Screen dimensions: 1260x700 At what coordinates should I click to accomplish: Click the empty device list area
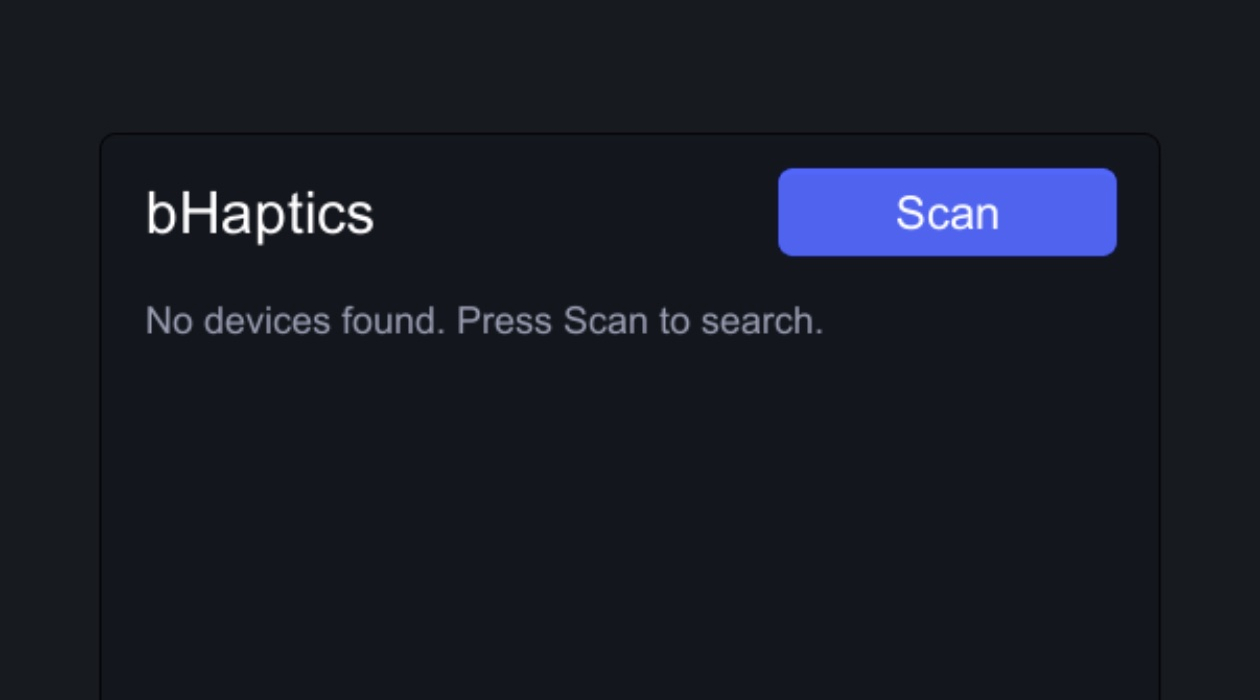pos(630,520)
